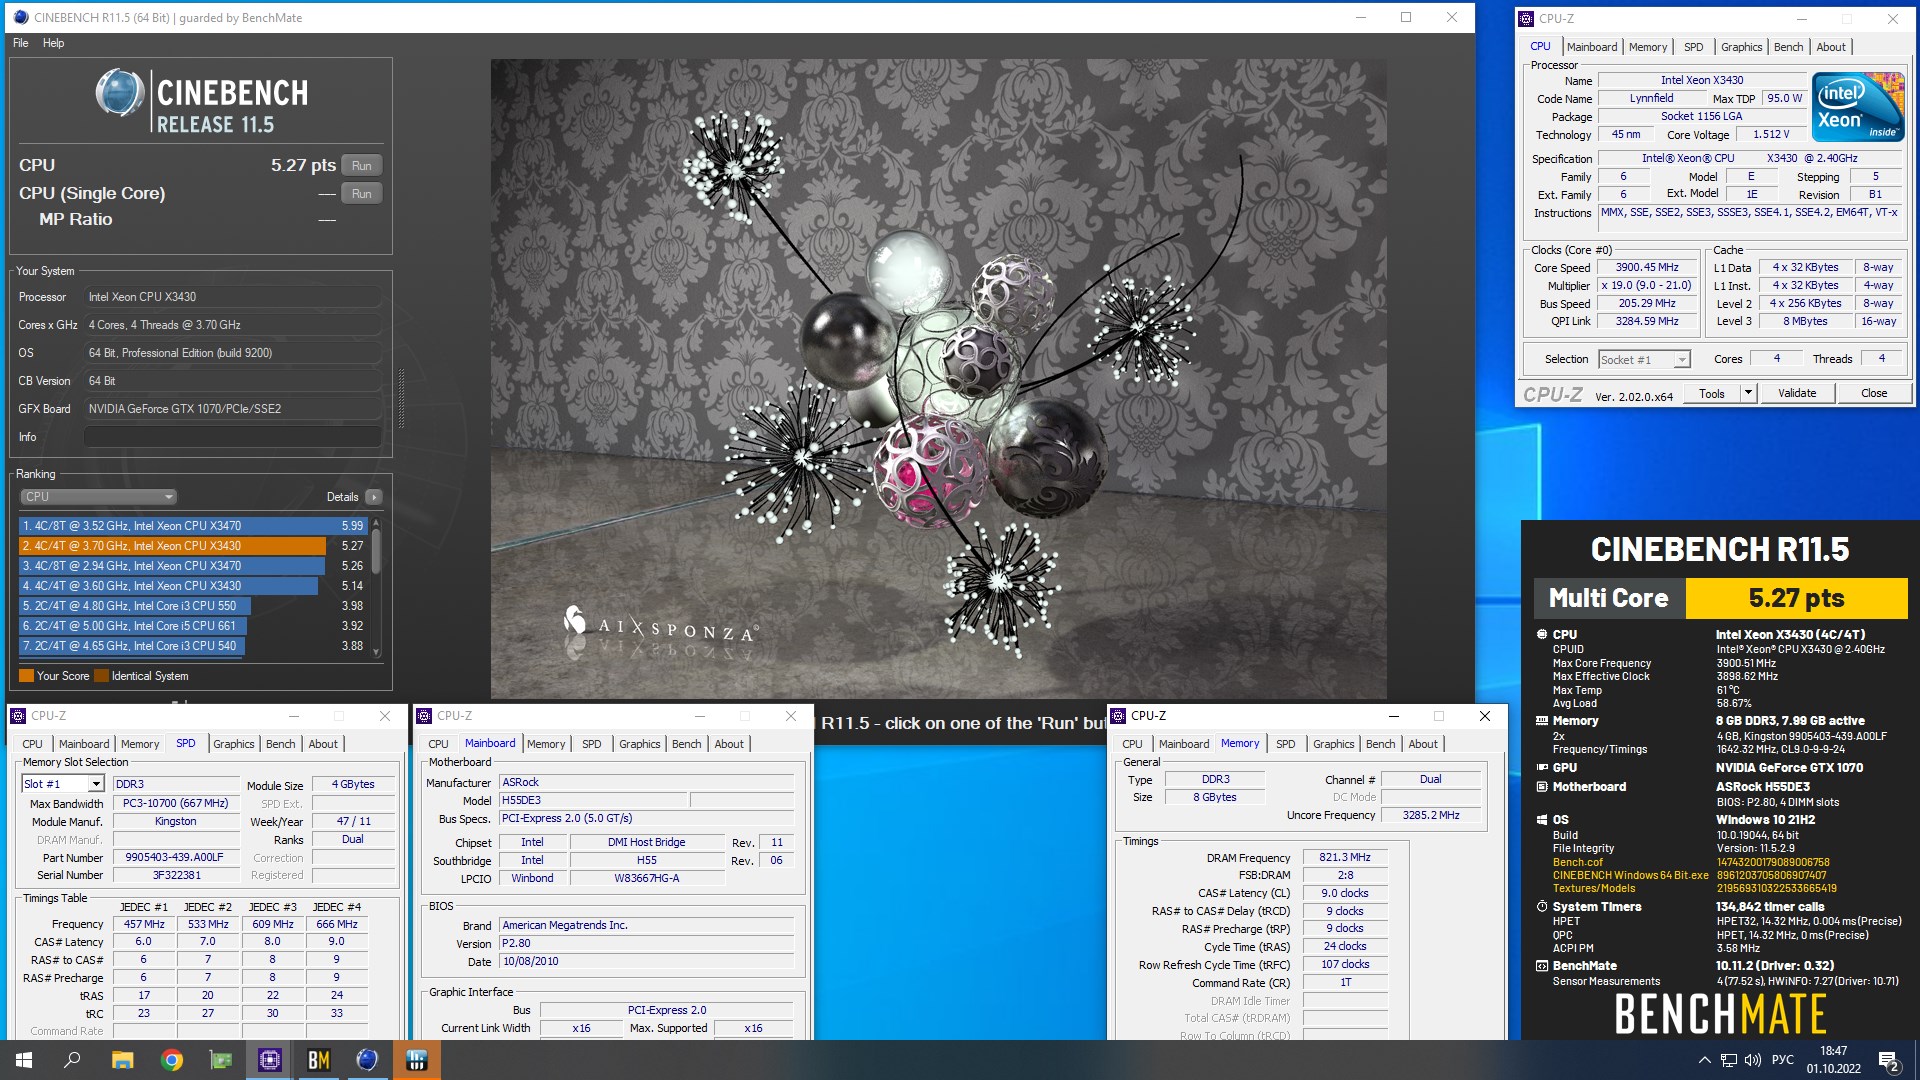Expand ranking Details arrow button
The width and height of the screenshot is (1920, 1080).
point(374,497)
